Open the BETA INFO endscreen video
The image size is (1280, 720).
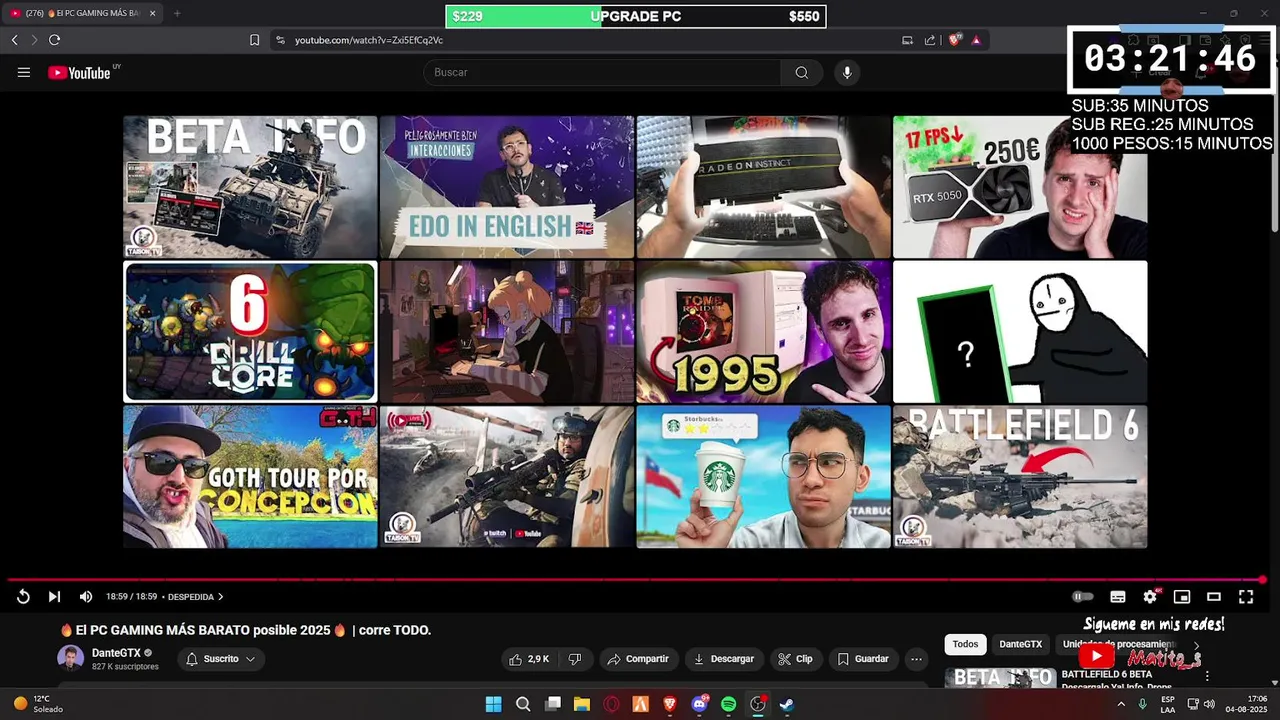pos(250,187)
